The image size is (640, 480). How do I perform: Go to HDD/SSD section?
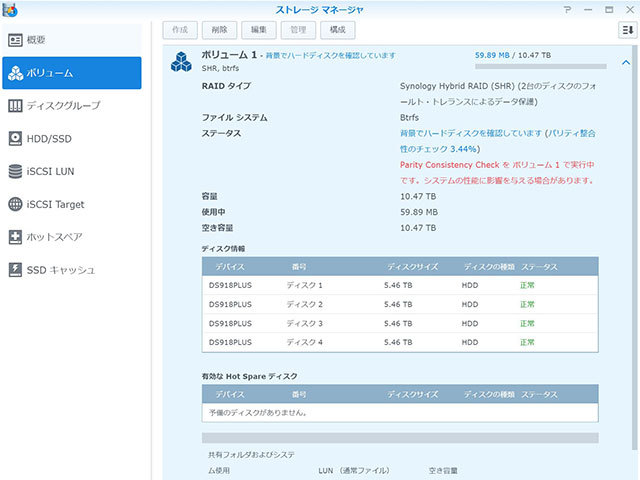pyautogui.click(x=72, y=139)
